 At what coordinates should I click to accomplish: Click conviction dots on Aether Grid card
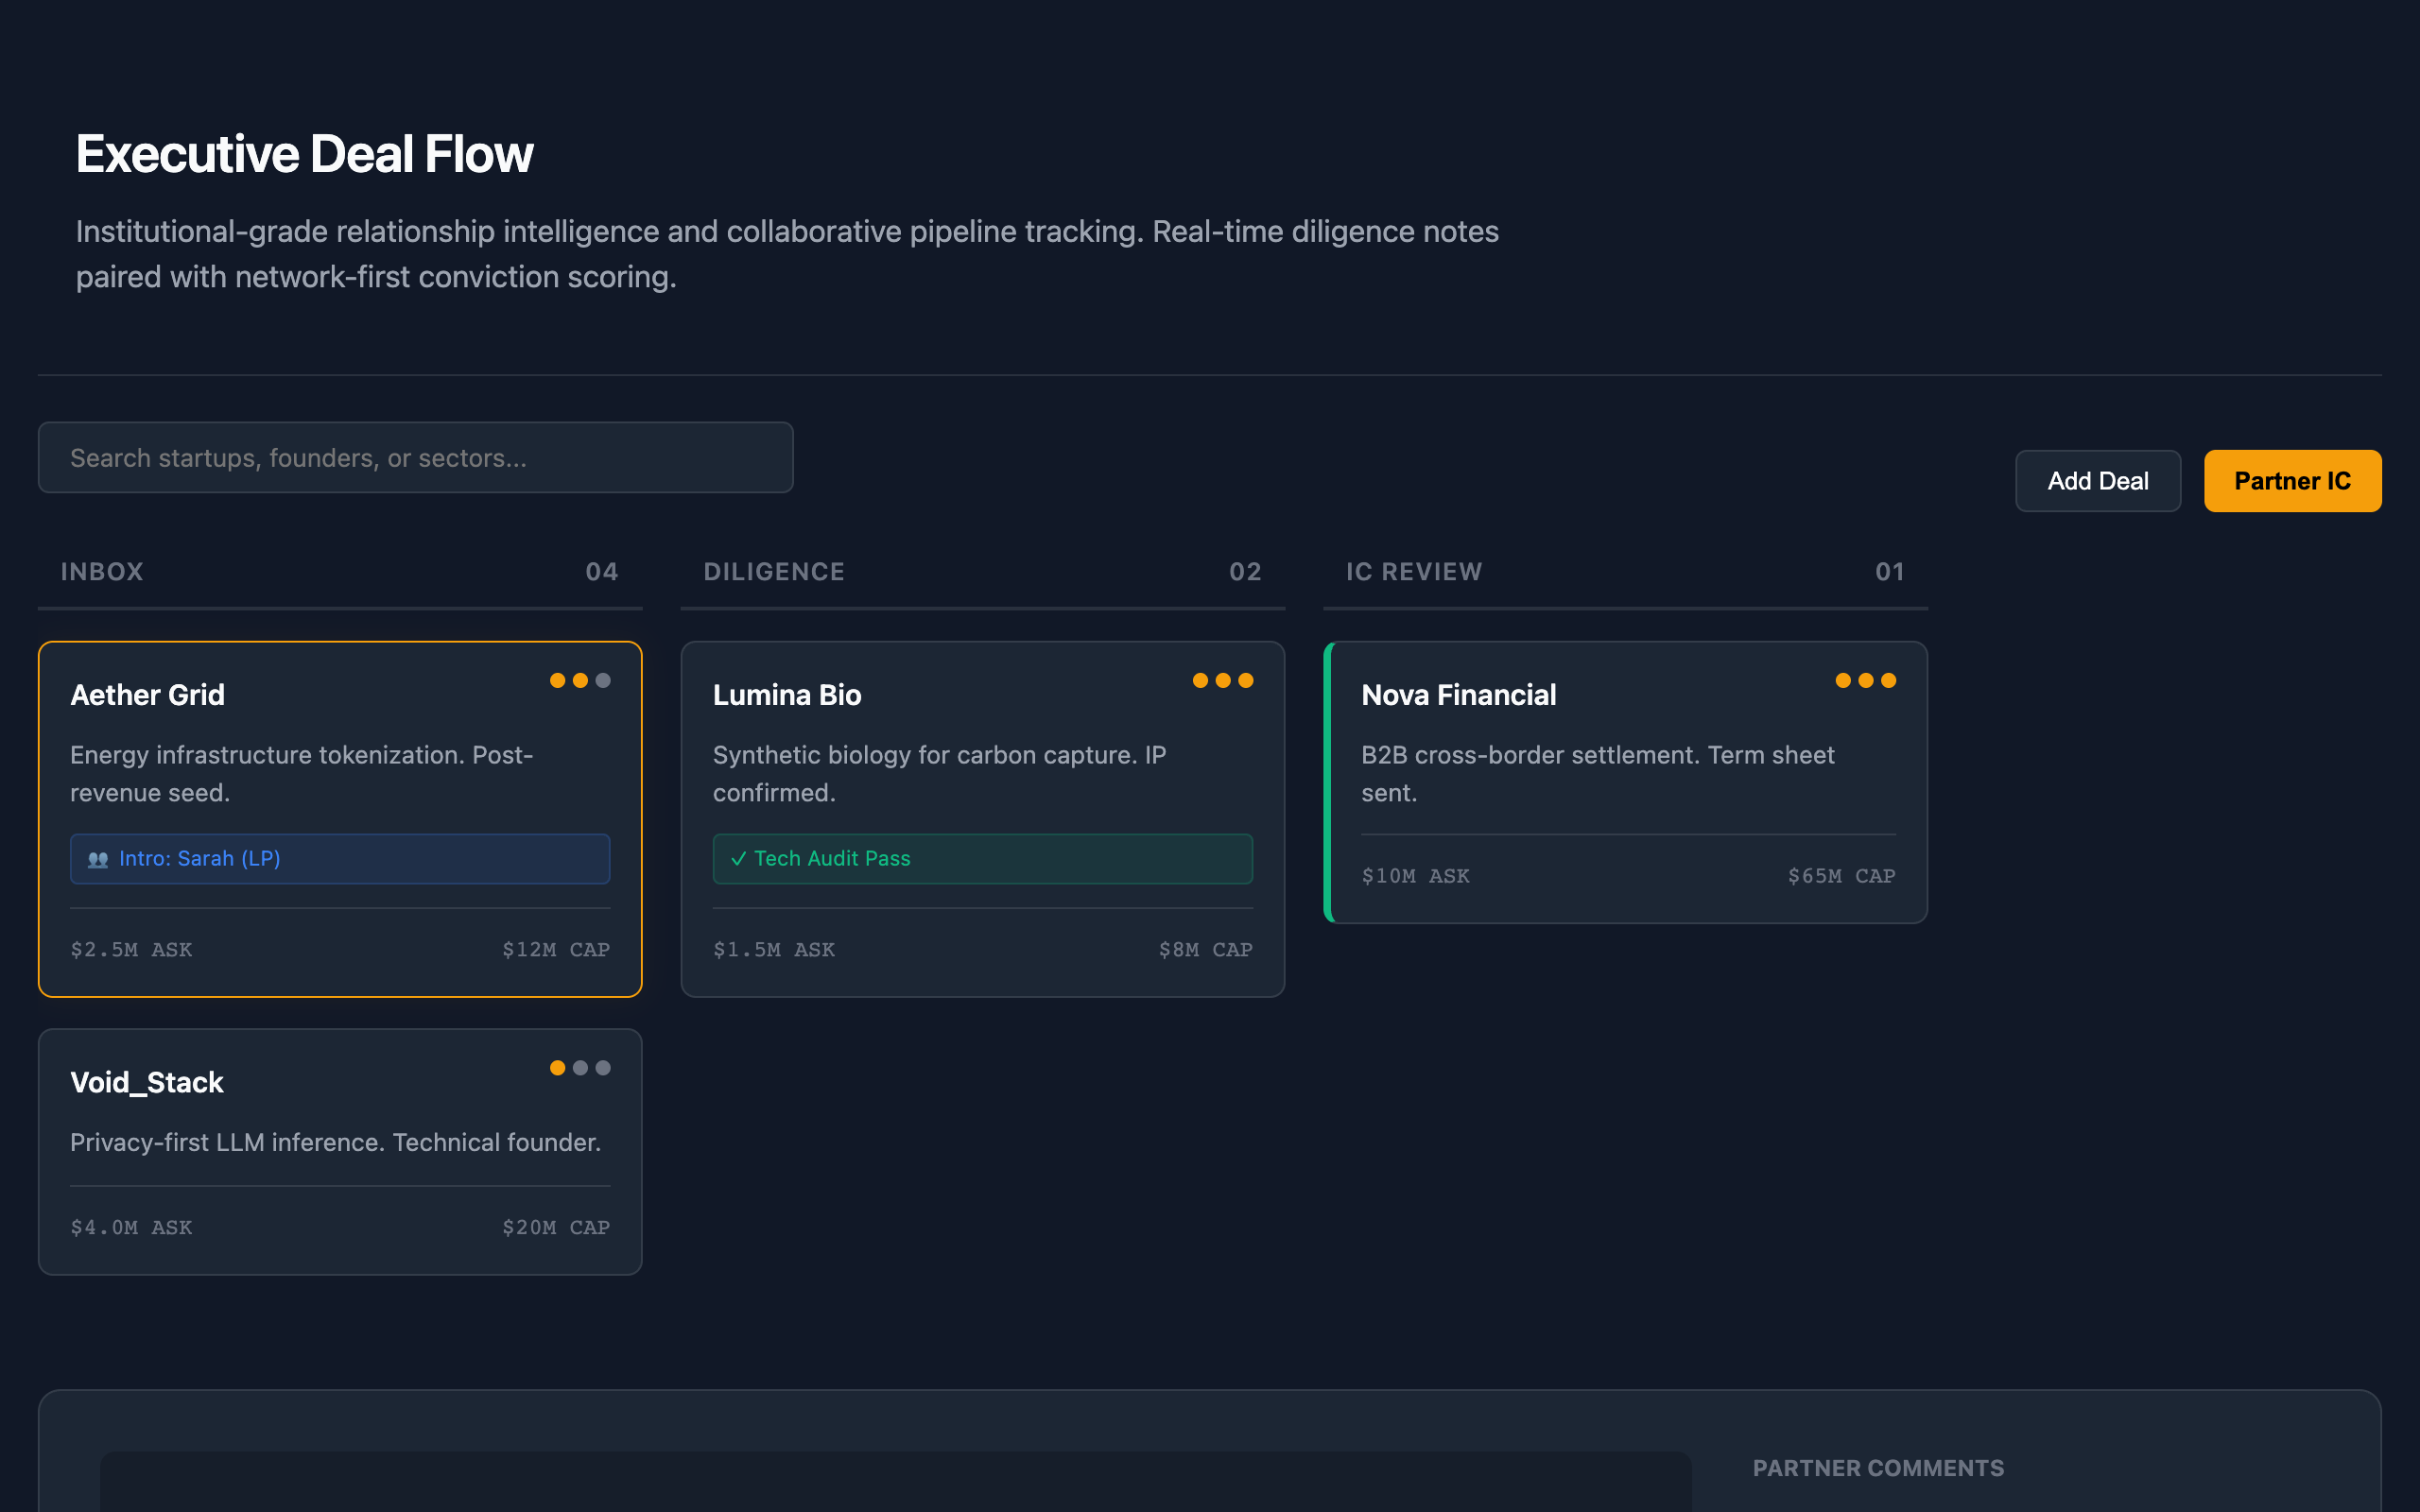tap(580, 681)
